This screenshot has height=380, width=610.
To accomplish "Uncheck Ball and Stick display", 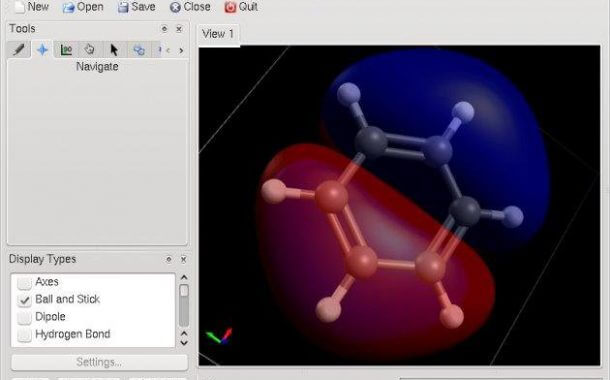I will tap(25, 300).
